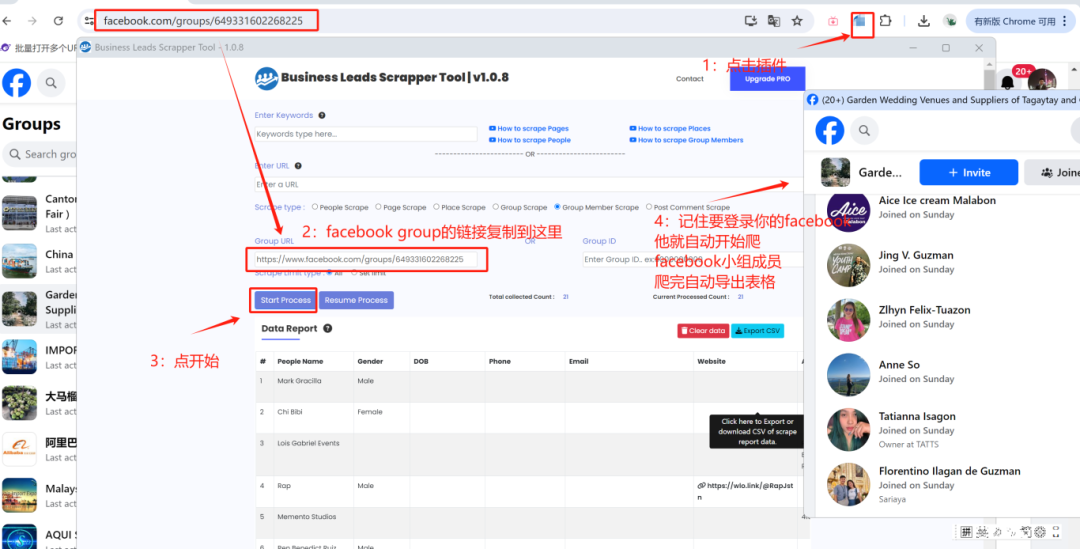Click the Search groups field
The height and width of the screenshot is (549, 1080).
tap(39, 154)
